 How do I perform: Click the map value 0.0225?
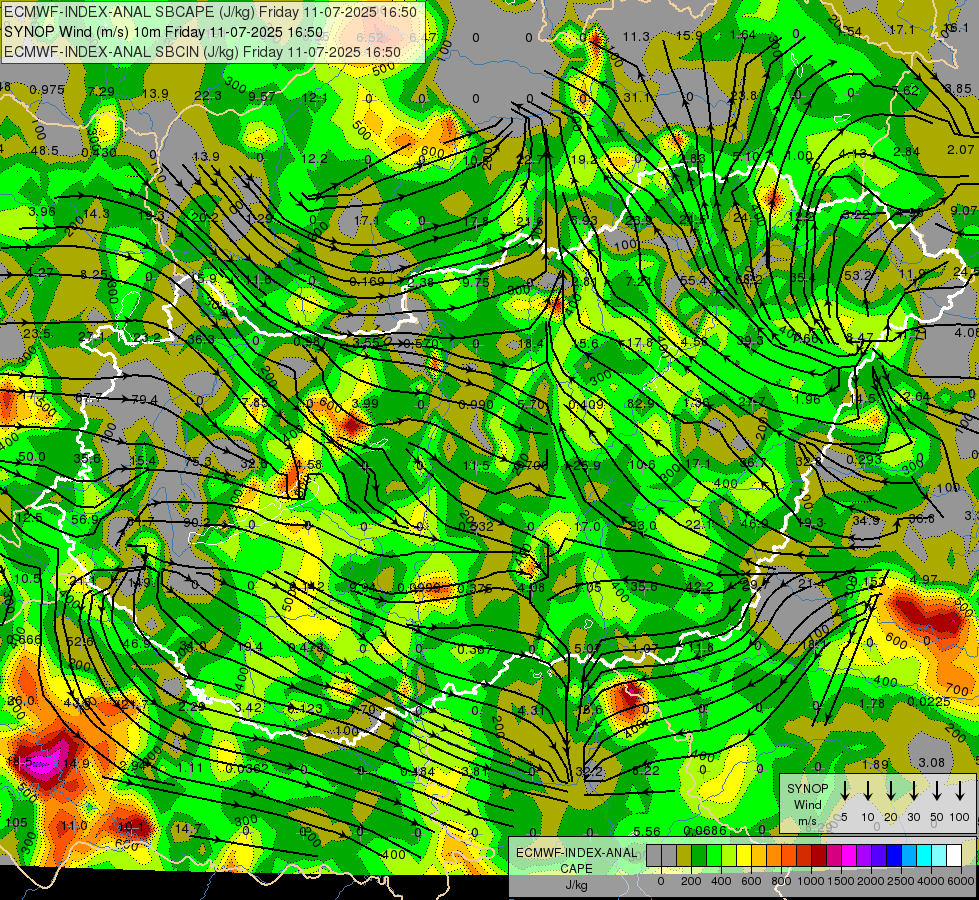[x=929, y=702]
